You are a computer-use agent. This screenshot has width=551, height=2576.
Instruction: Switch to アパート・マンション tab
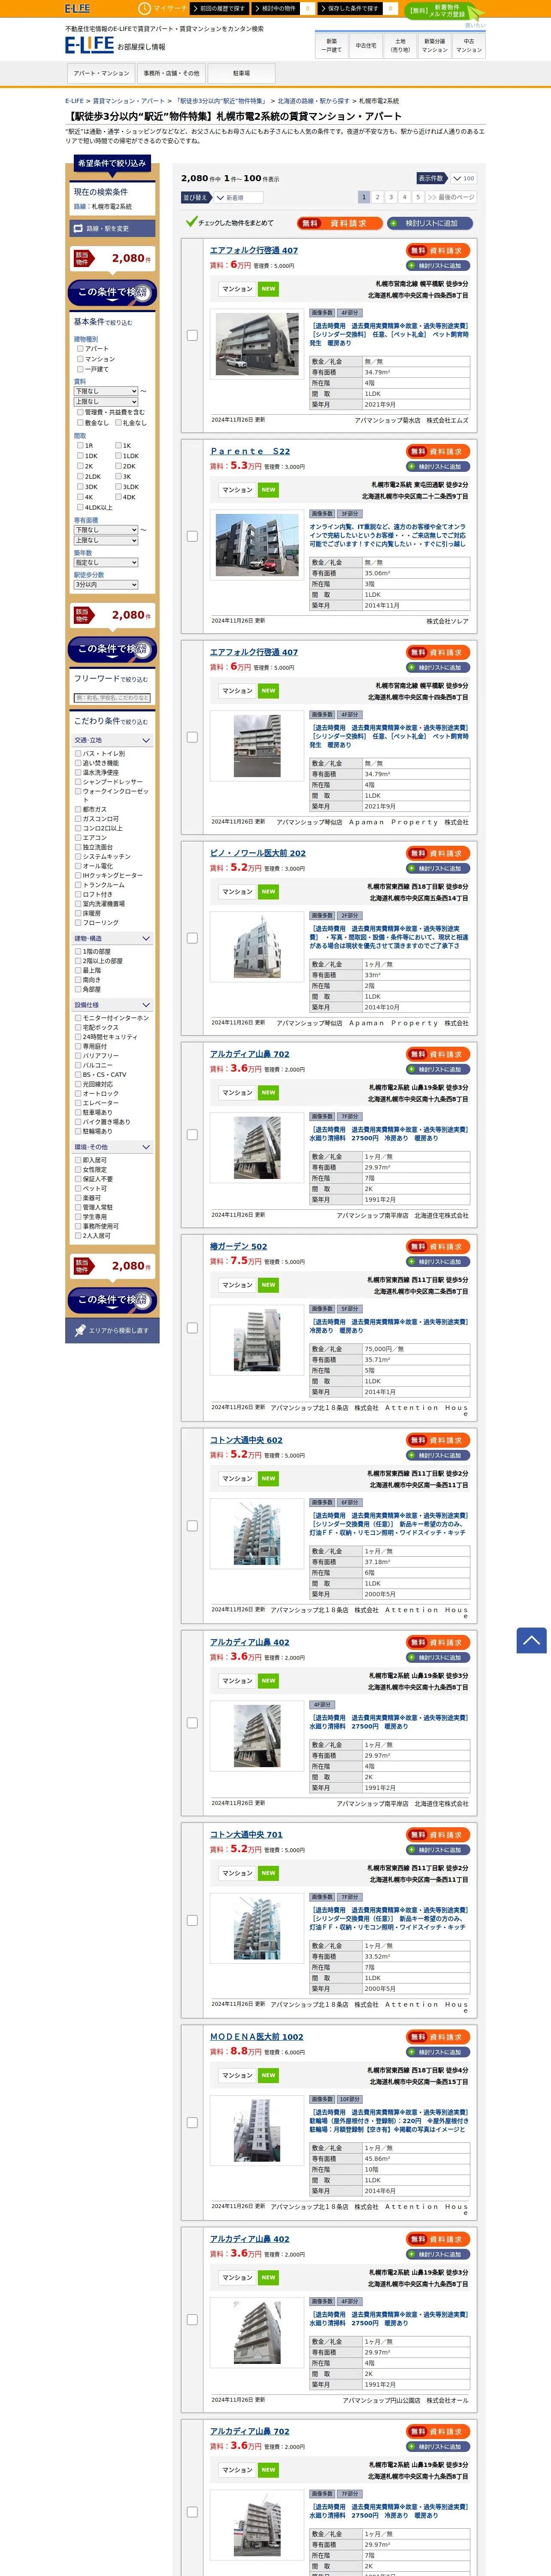click(x=101, y=73)
